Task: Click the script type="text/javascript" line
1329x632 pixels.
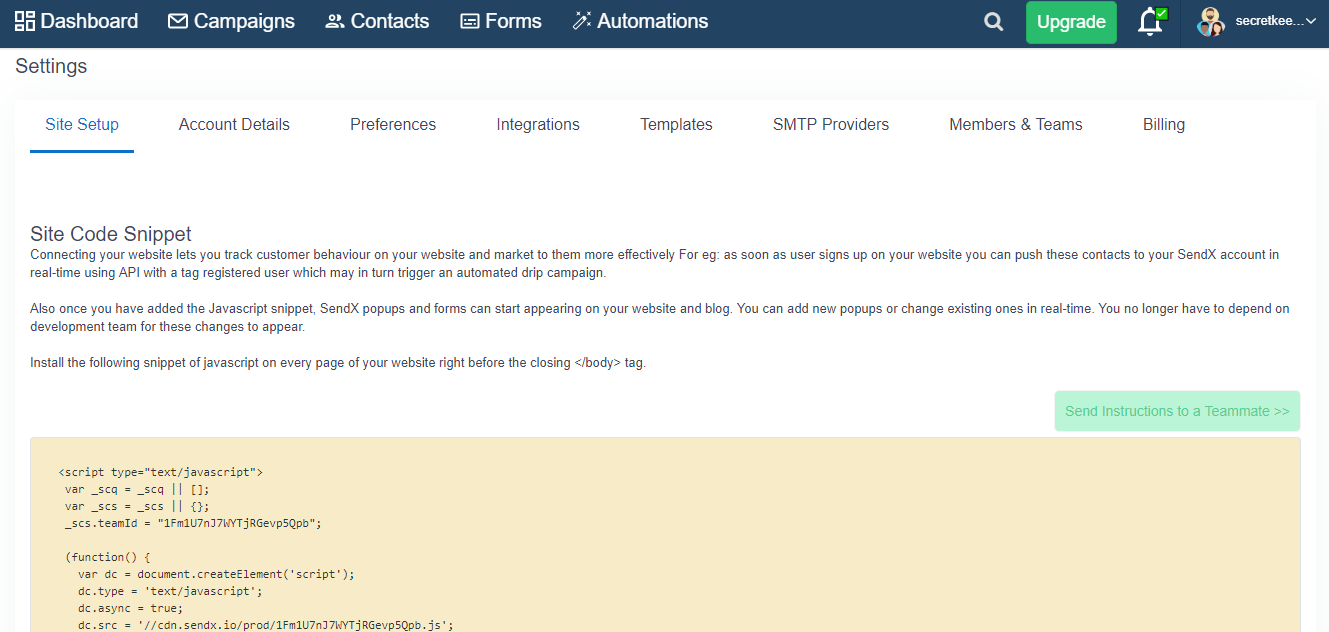Action: tap(161, 471)
